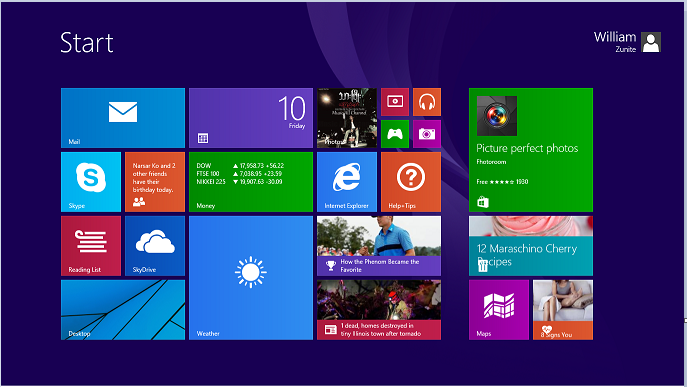Launch the Music headphones tile
687x387 pixels.
pos(427,102)
